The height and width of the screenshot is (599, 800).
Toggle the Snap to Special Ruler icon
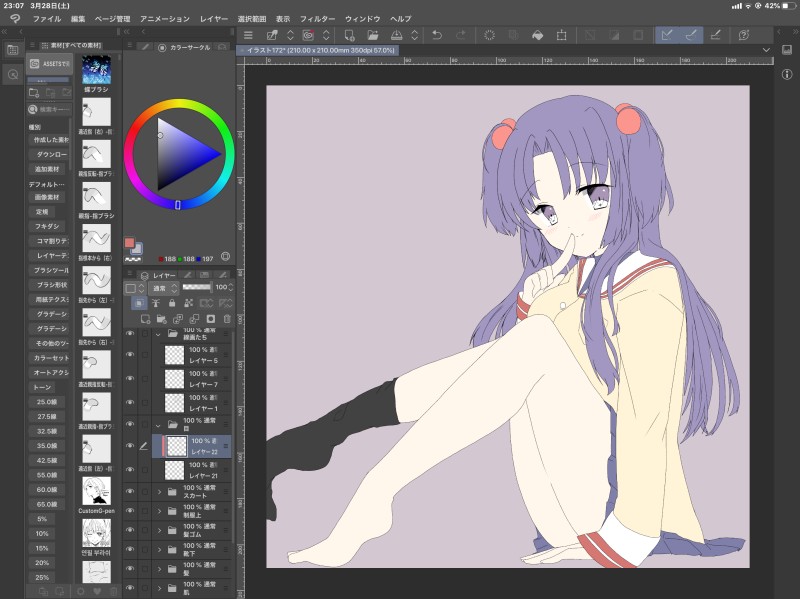pyautogui.click(x=691, y=35)
